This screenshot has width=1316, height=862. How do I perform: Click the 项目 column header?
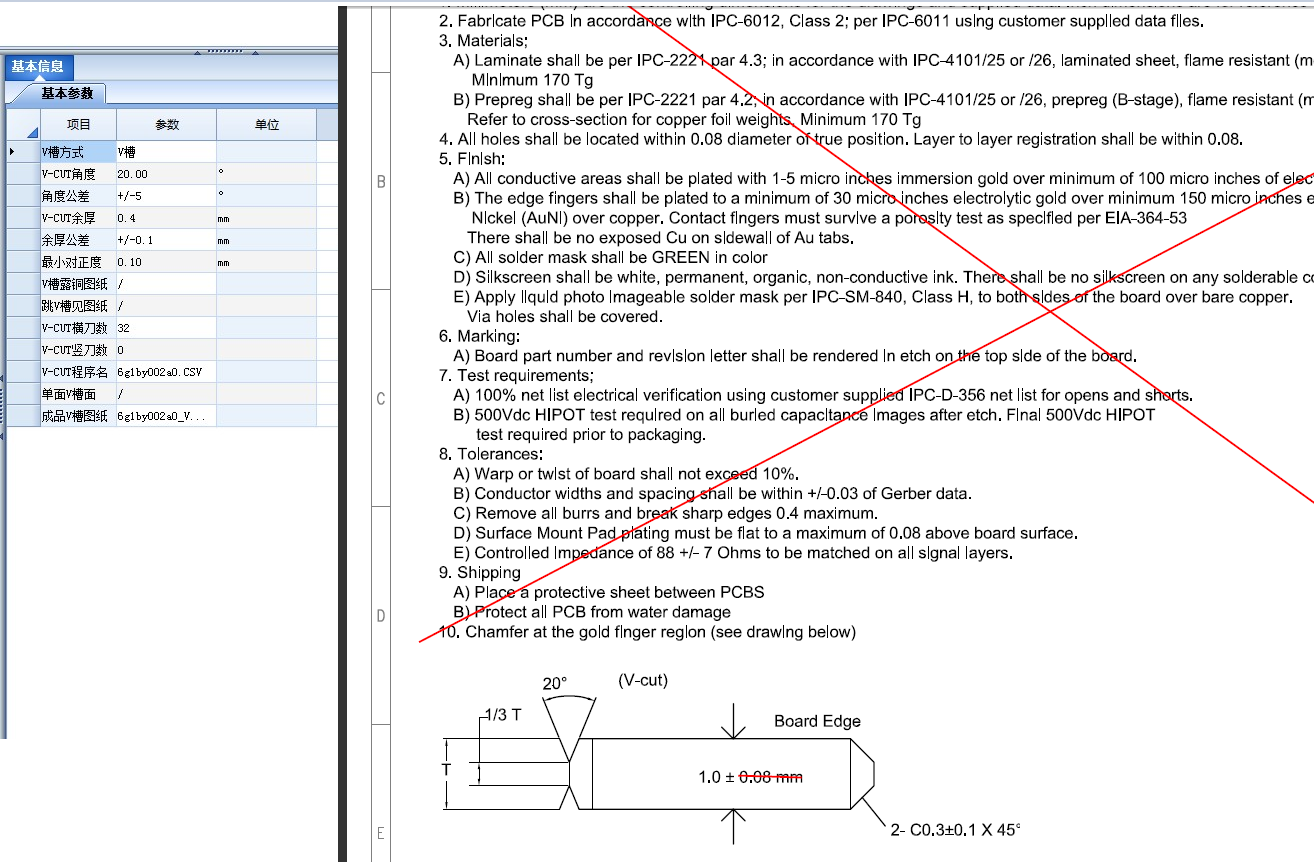coord(78,125)
